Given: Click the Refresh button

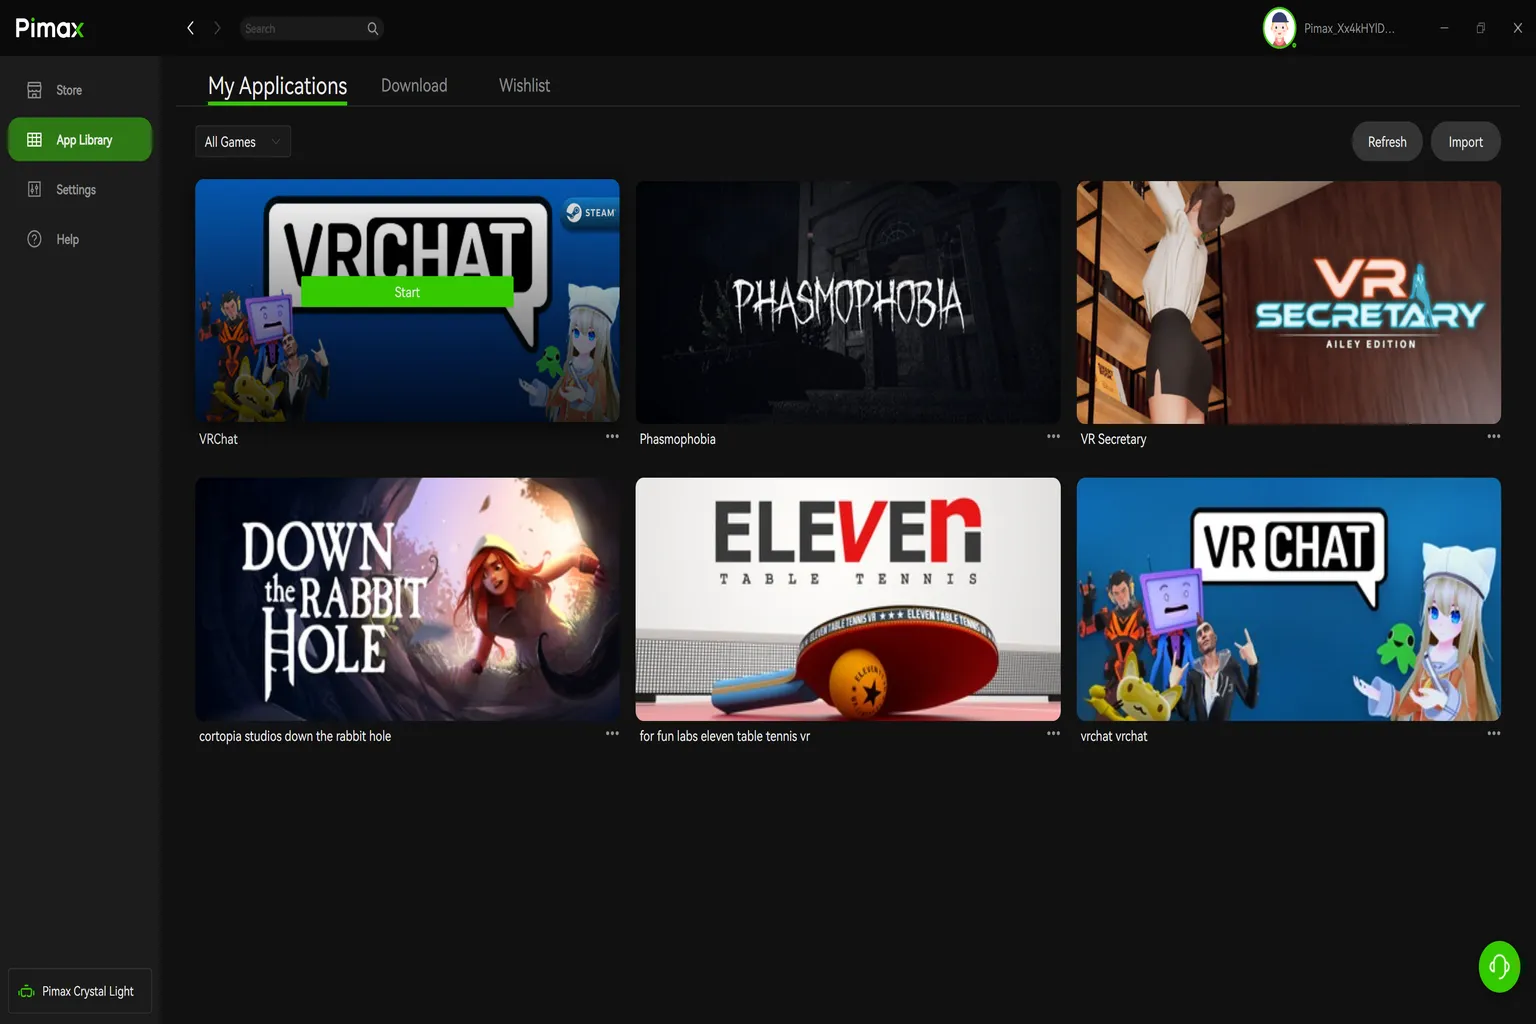Looking at the screenshot, I should (1387, 142).
